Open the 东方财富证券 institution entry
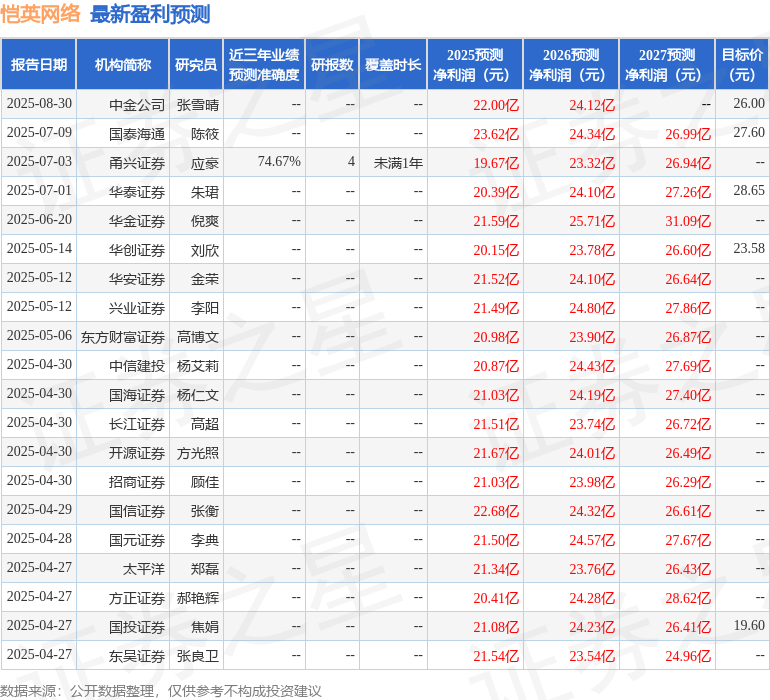This screenshot has width=770, height=700. [x=123, y=337]
